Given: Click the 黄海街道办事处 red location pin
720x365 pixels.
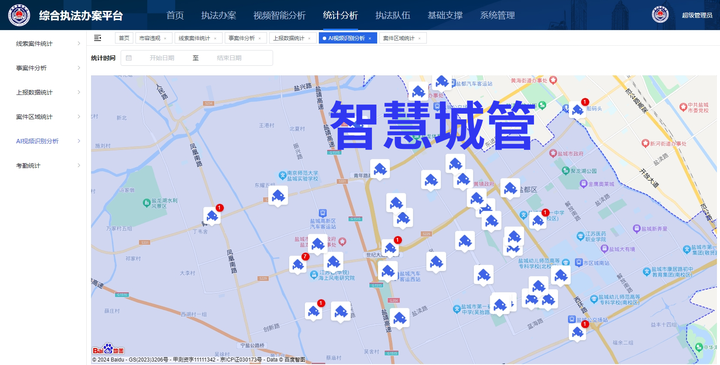Looking at the screenshot, I should (553, 80).
